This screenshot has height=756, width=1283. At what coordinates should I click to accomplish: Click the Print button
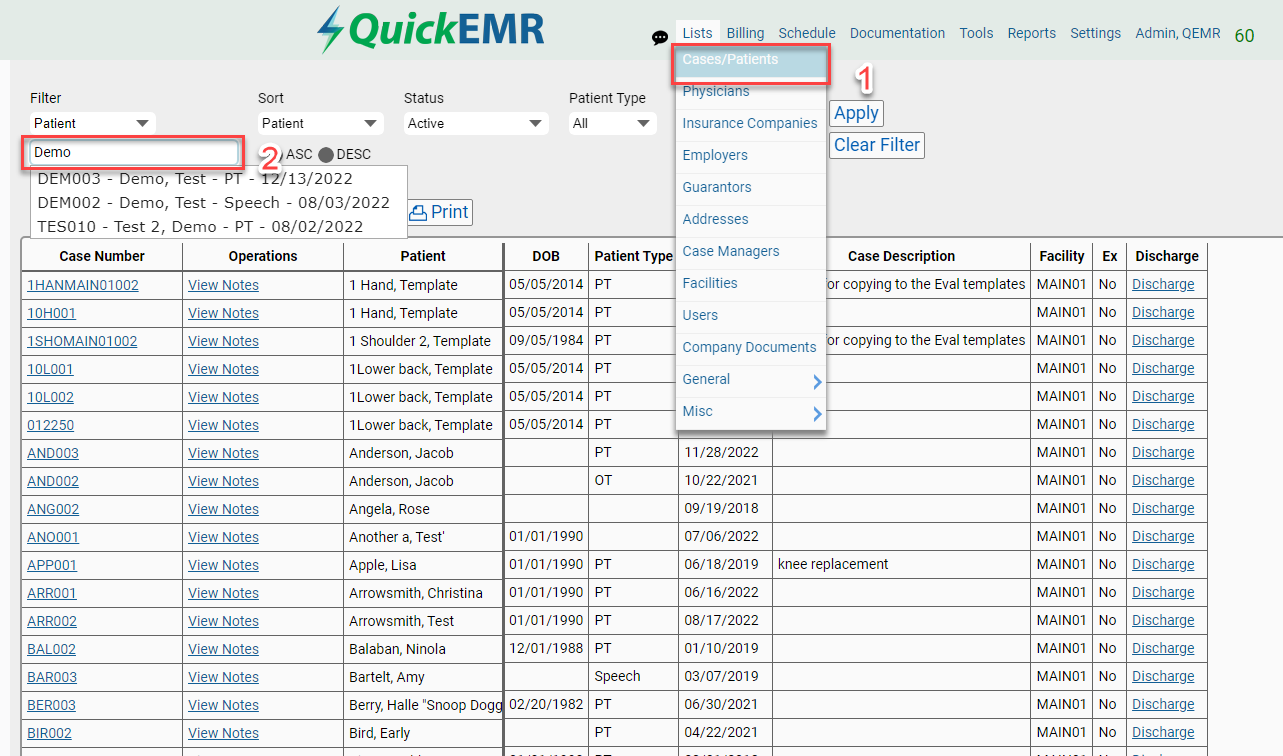pos(440,212)
